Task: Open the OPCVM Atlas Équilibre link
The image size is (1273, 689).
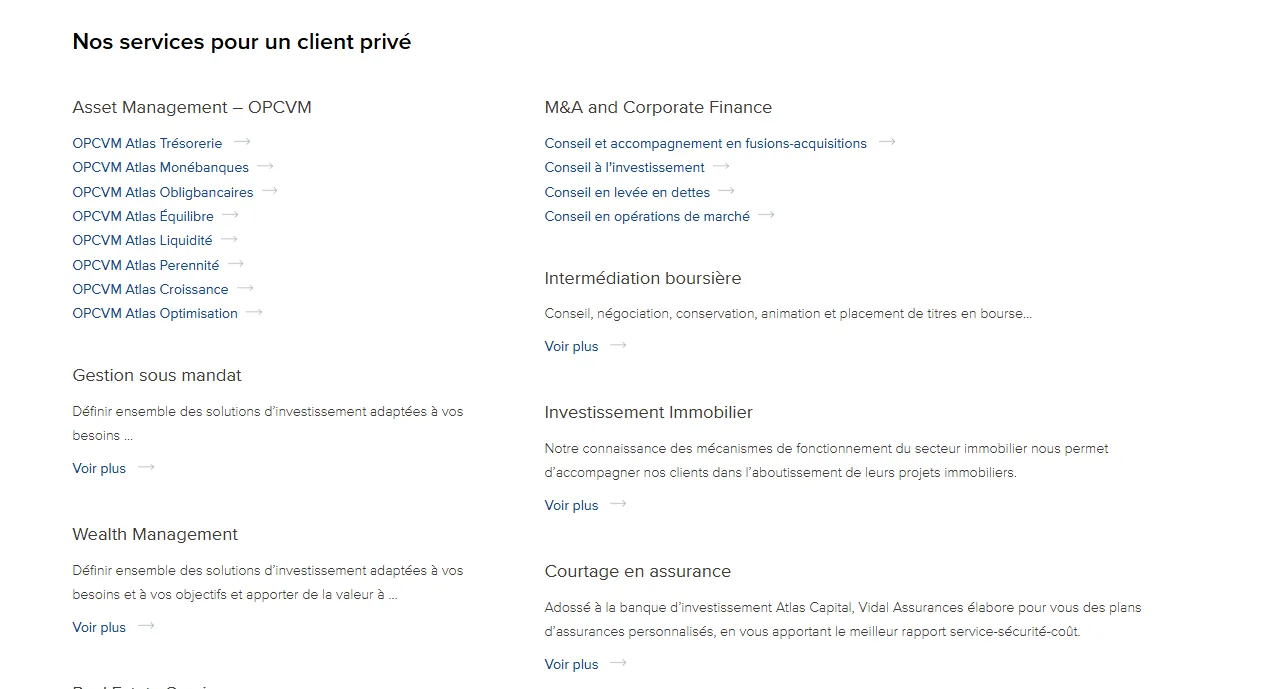Action: [143, 216]
